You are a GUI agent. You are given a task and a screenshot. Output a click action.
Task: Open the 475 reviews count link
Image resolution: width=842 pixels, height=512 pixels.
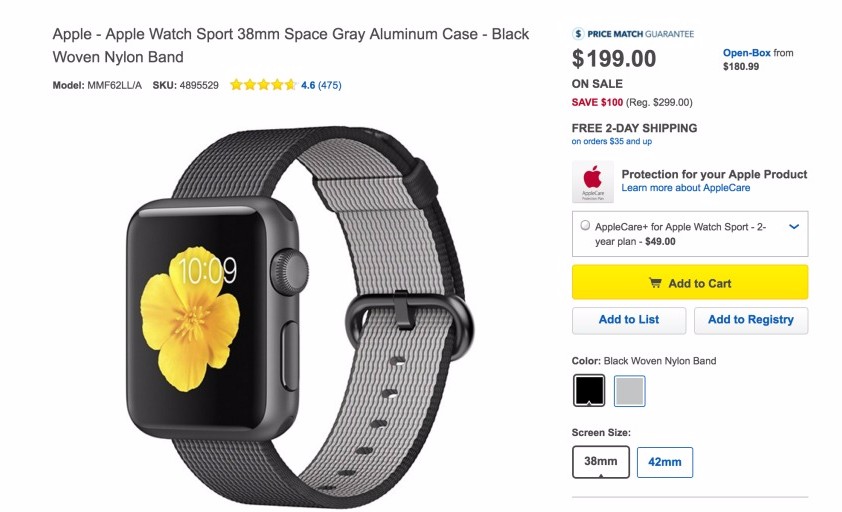point(330,85)
